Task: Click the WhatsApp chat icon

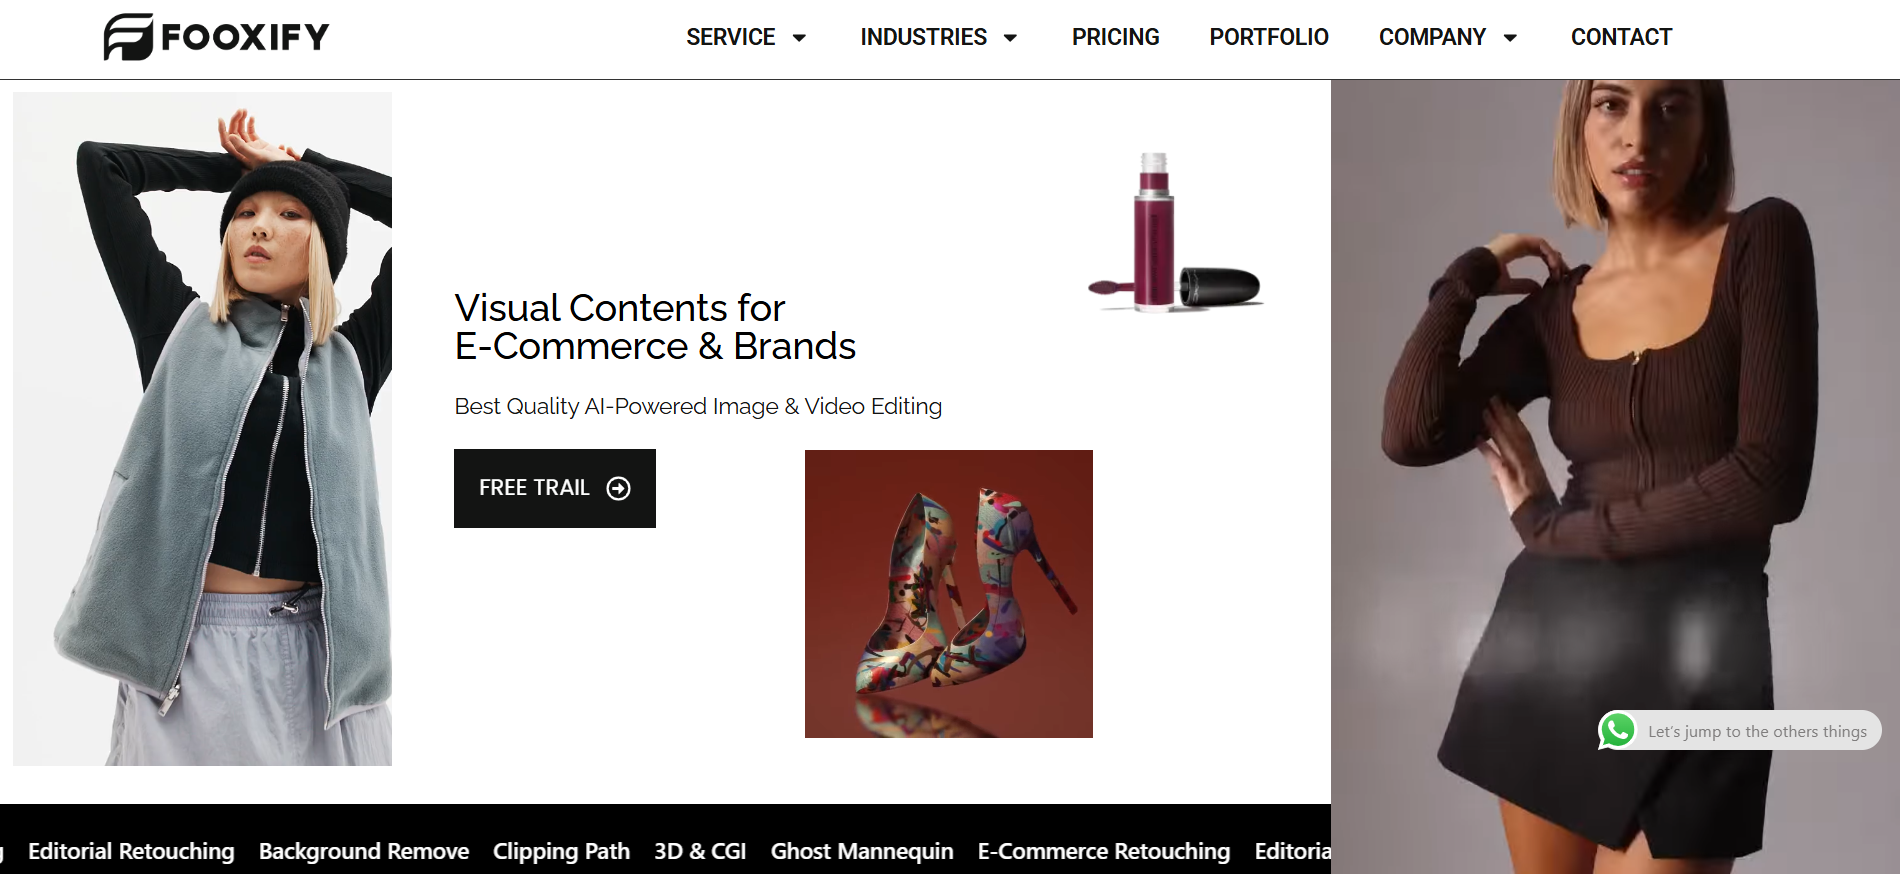Action: 1617,730
